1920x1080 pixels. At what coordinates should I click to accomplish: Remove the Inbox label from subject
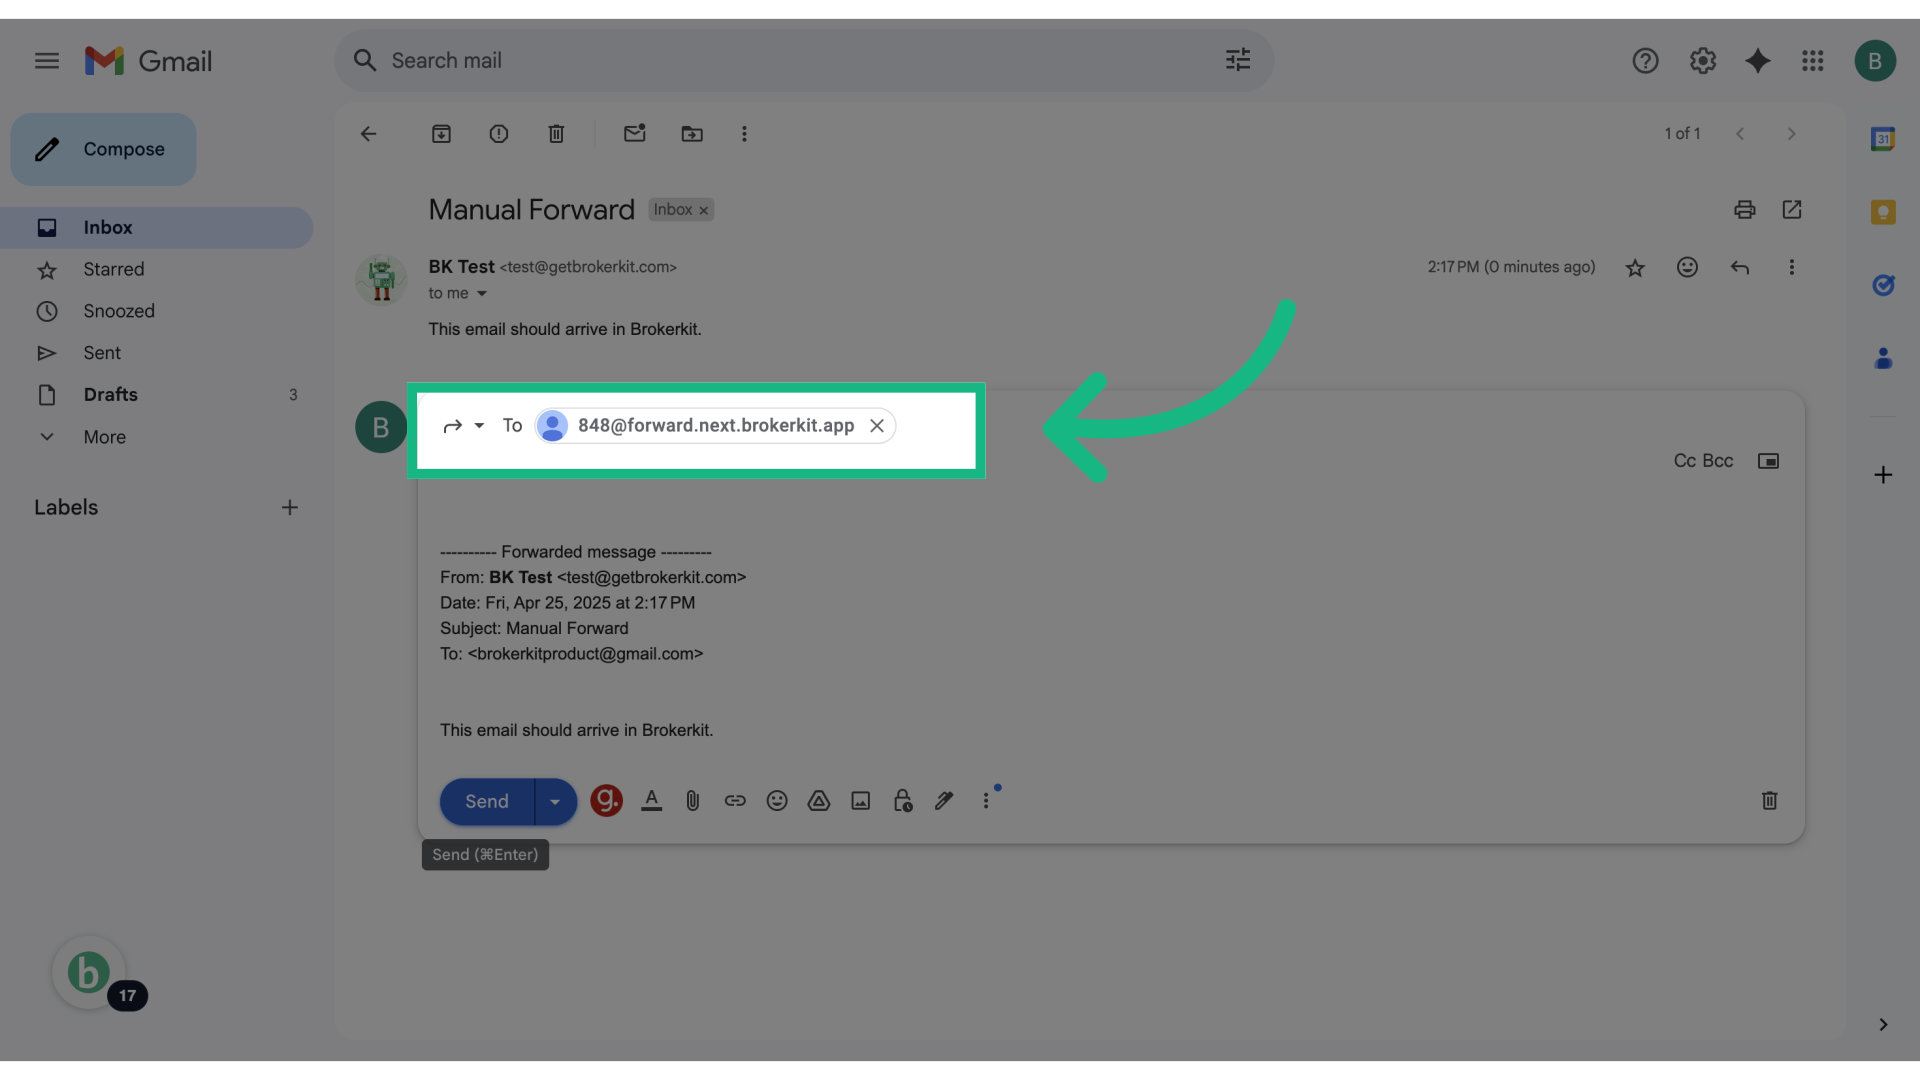coord(704,210)
